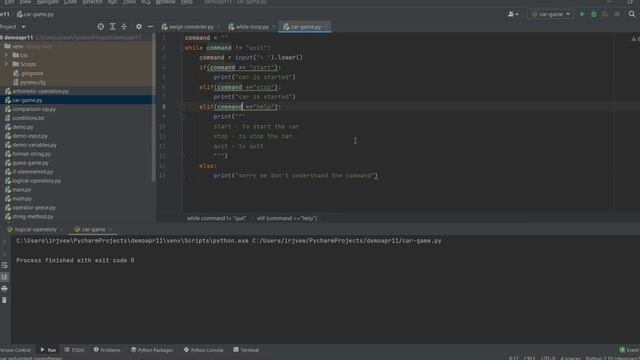Image resolution: width=640 pixels, height=360 pixels.
Task: Open math.py in project tree
Action: 22,199
